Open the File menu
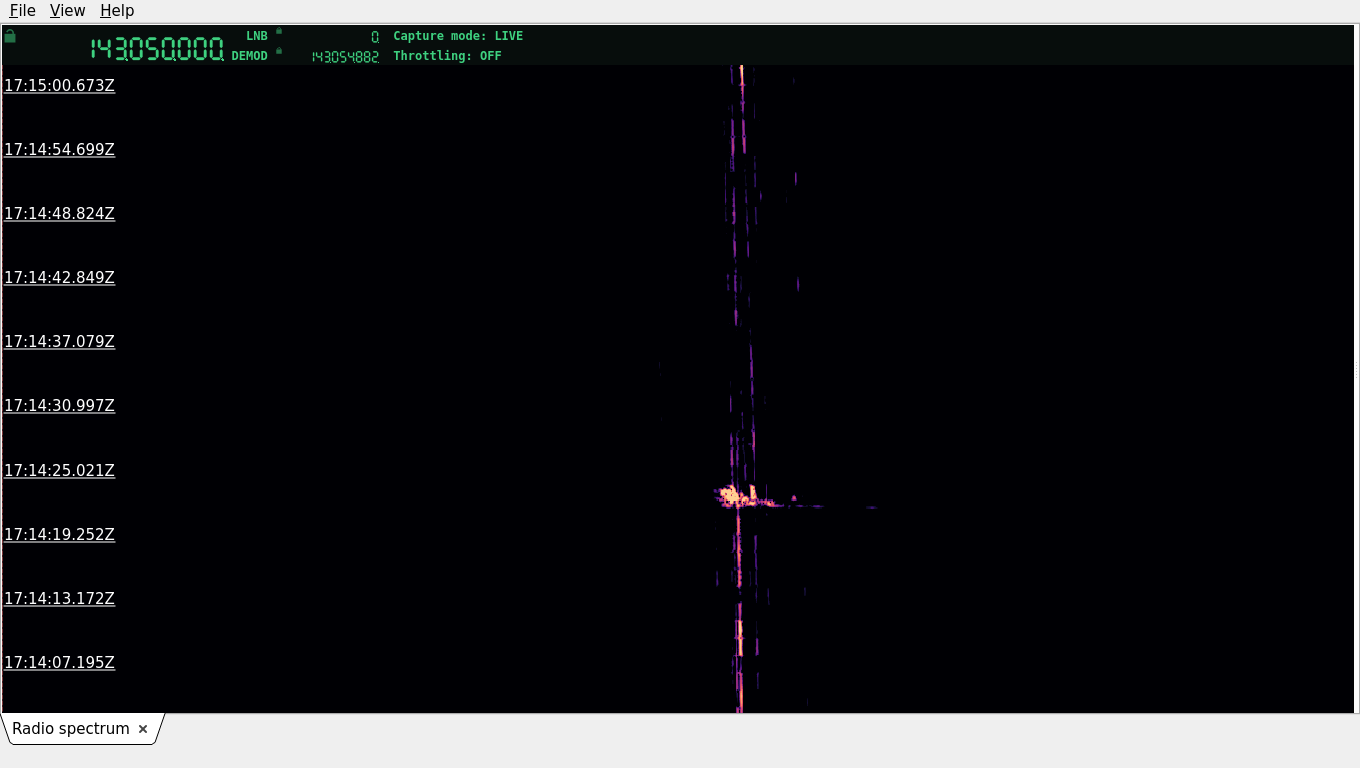Screen dimensions: 1360x768 pos(22,10)
